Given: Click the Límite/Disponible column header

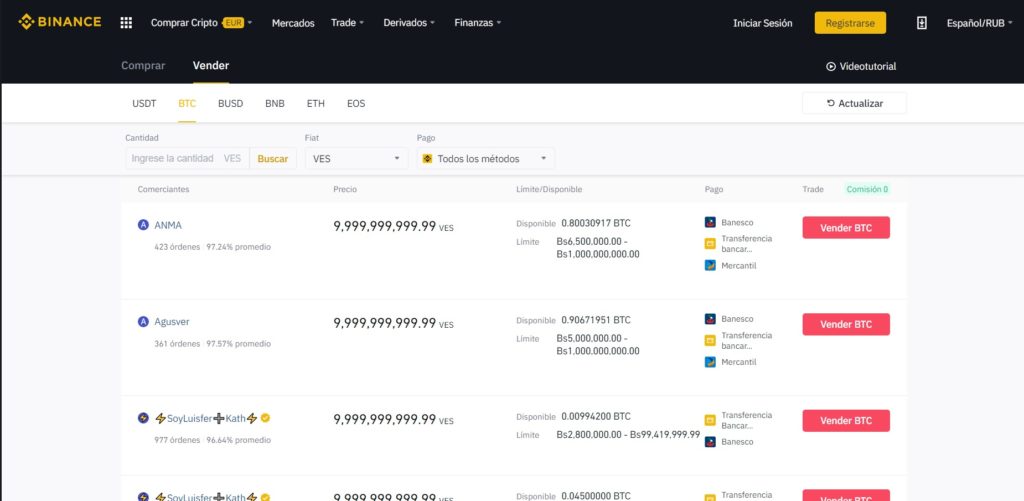Looking at the screenshot, I should [549, 189].
